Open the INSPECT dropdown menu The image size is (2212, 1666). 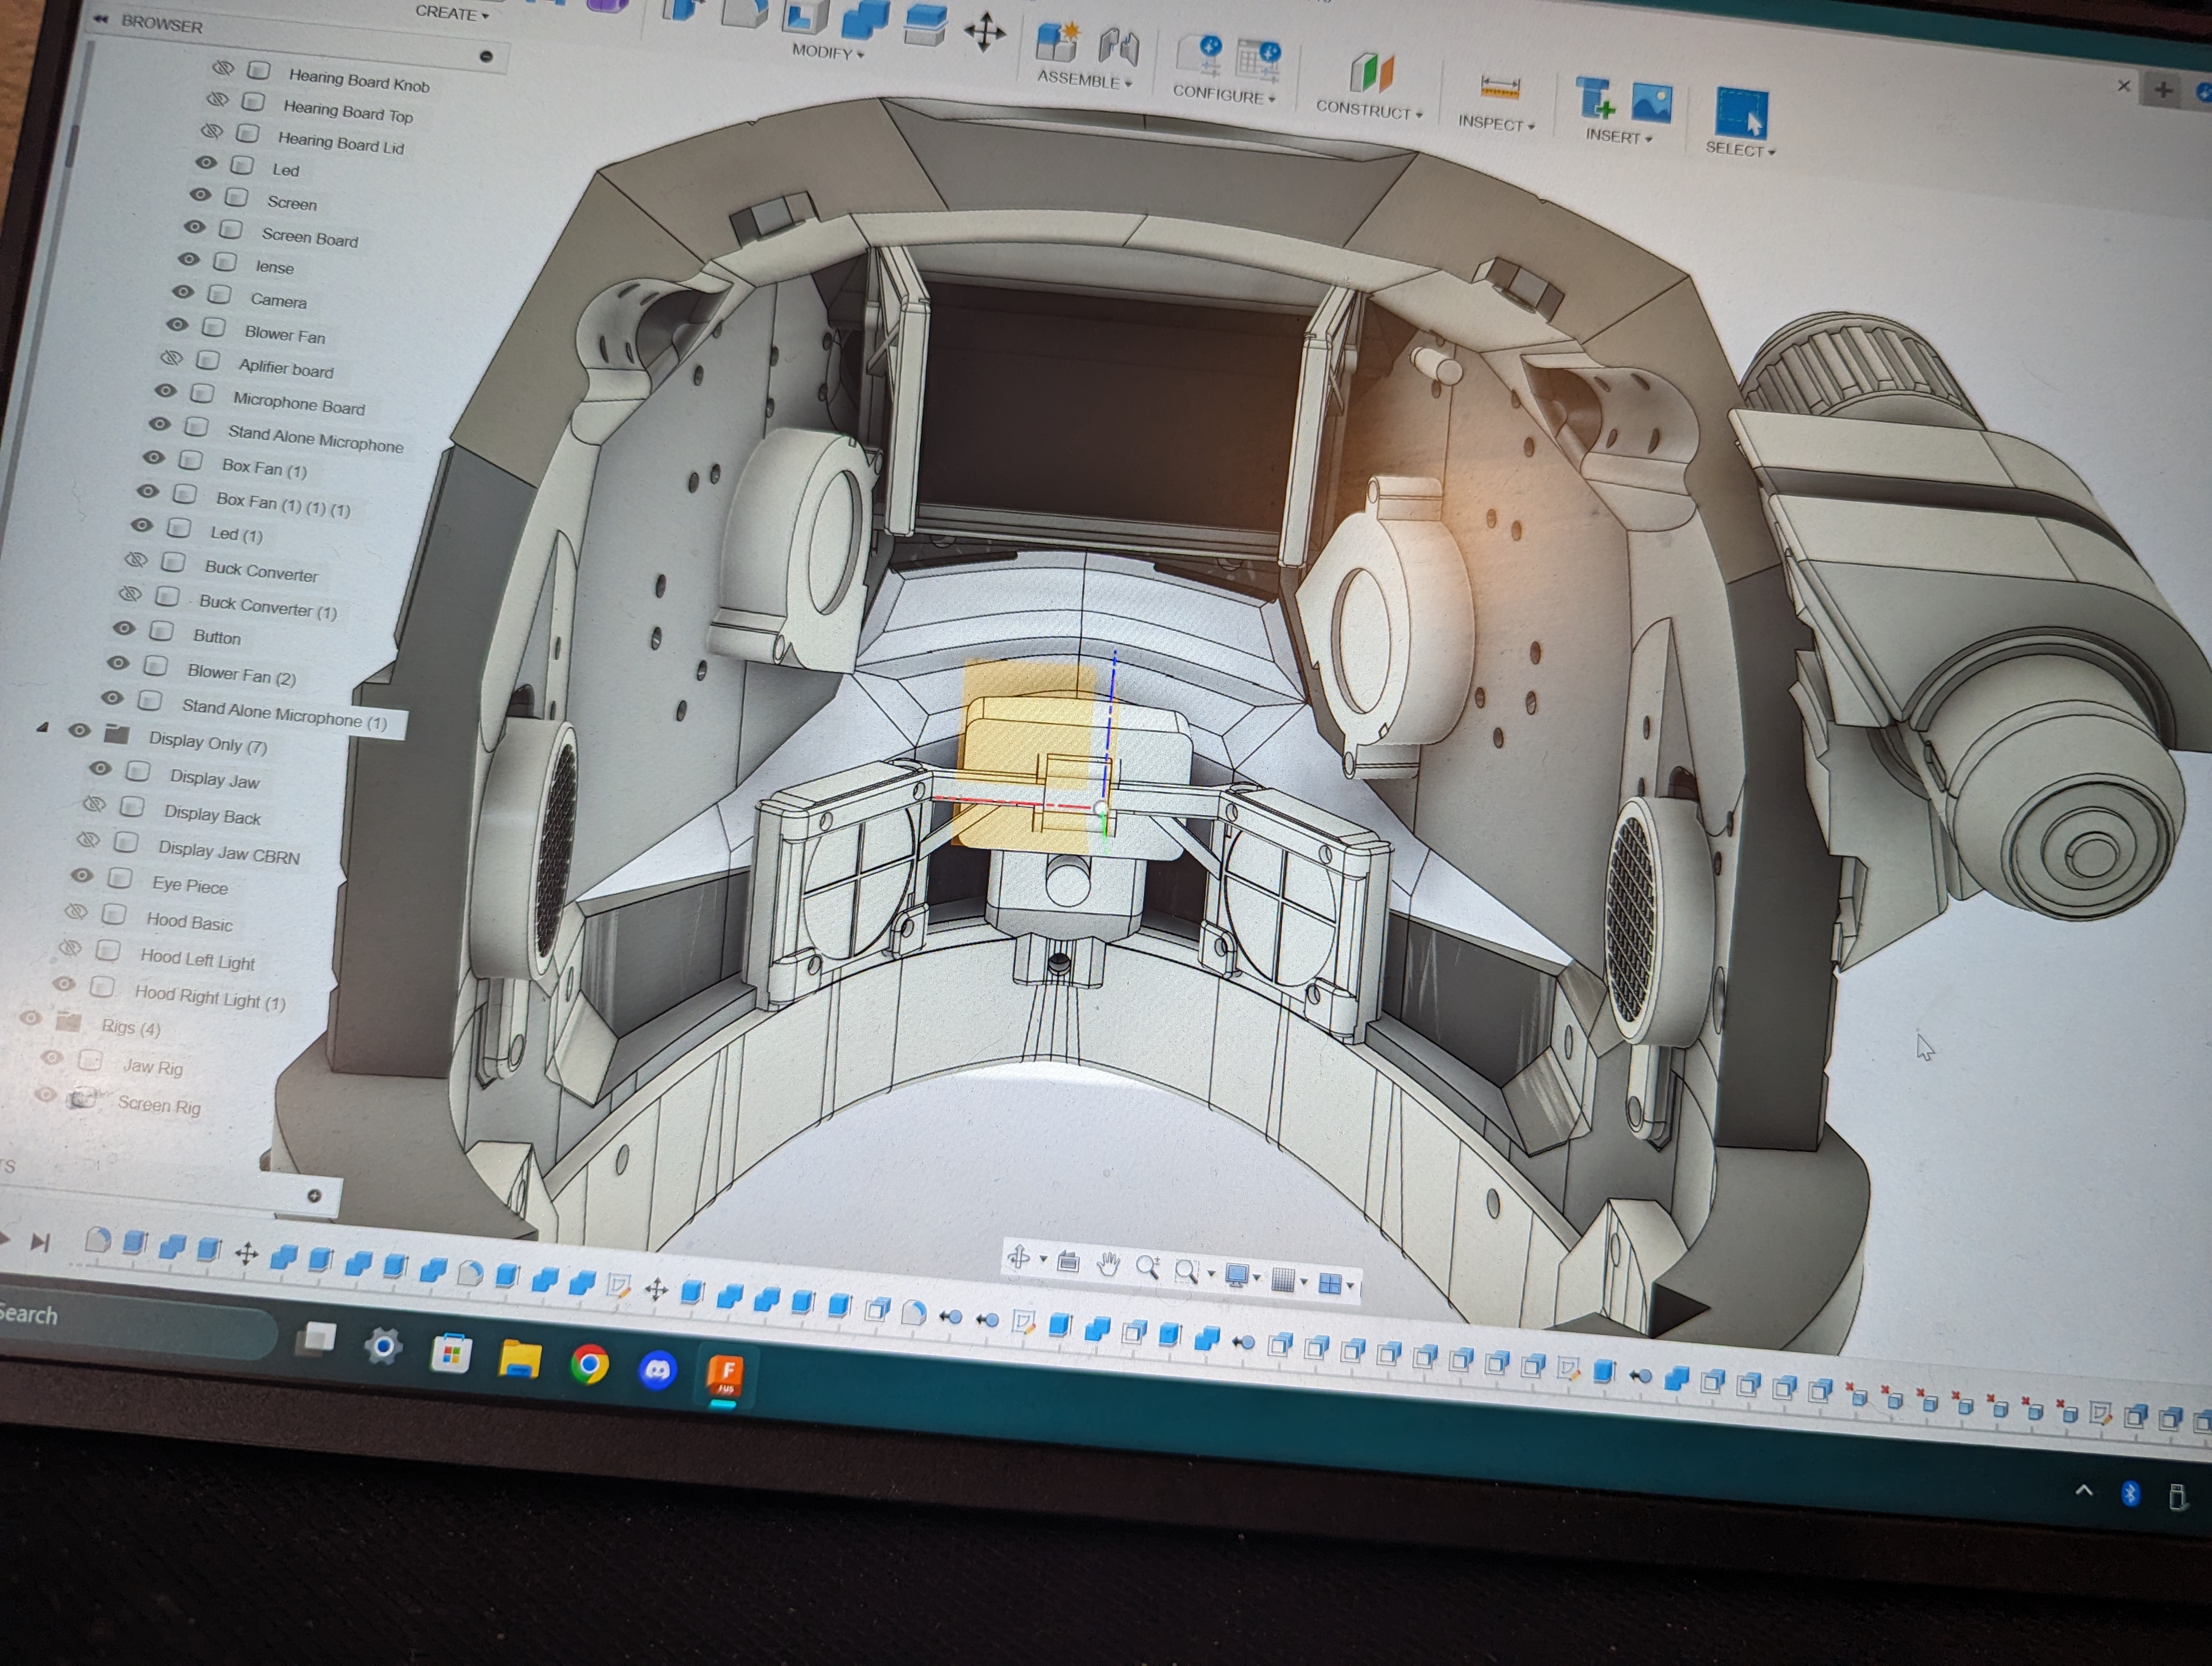[1496, 122]
